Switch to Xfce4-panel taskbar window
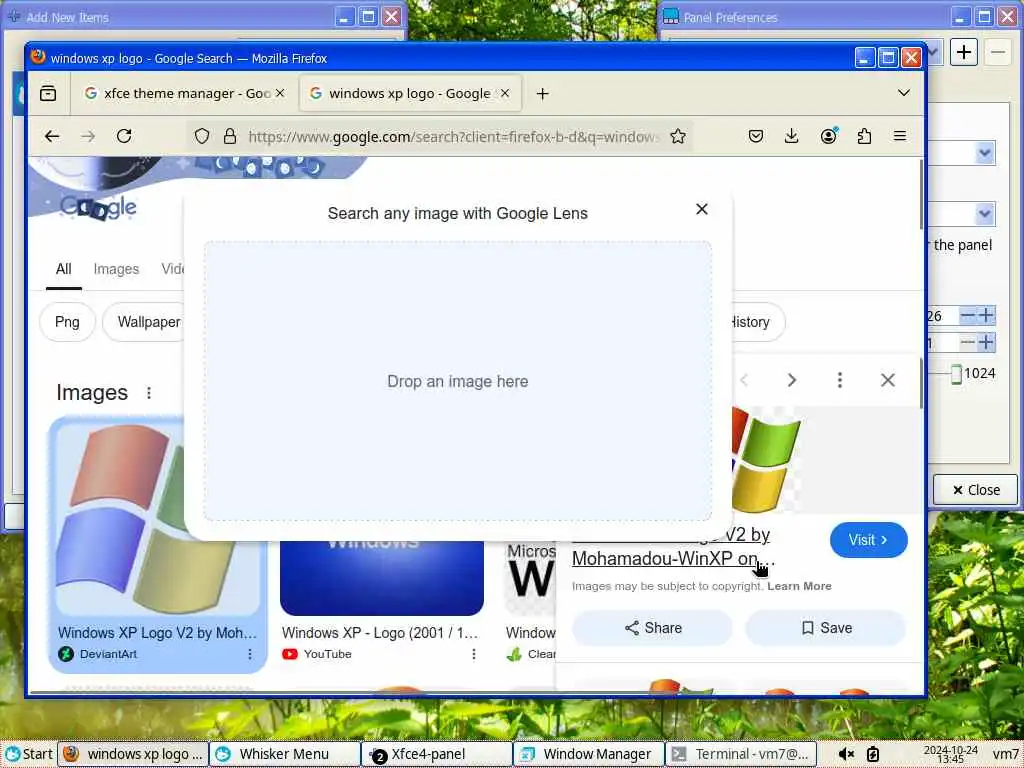Screen dimensions: 1024x768 436,754
